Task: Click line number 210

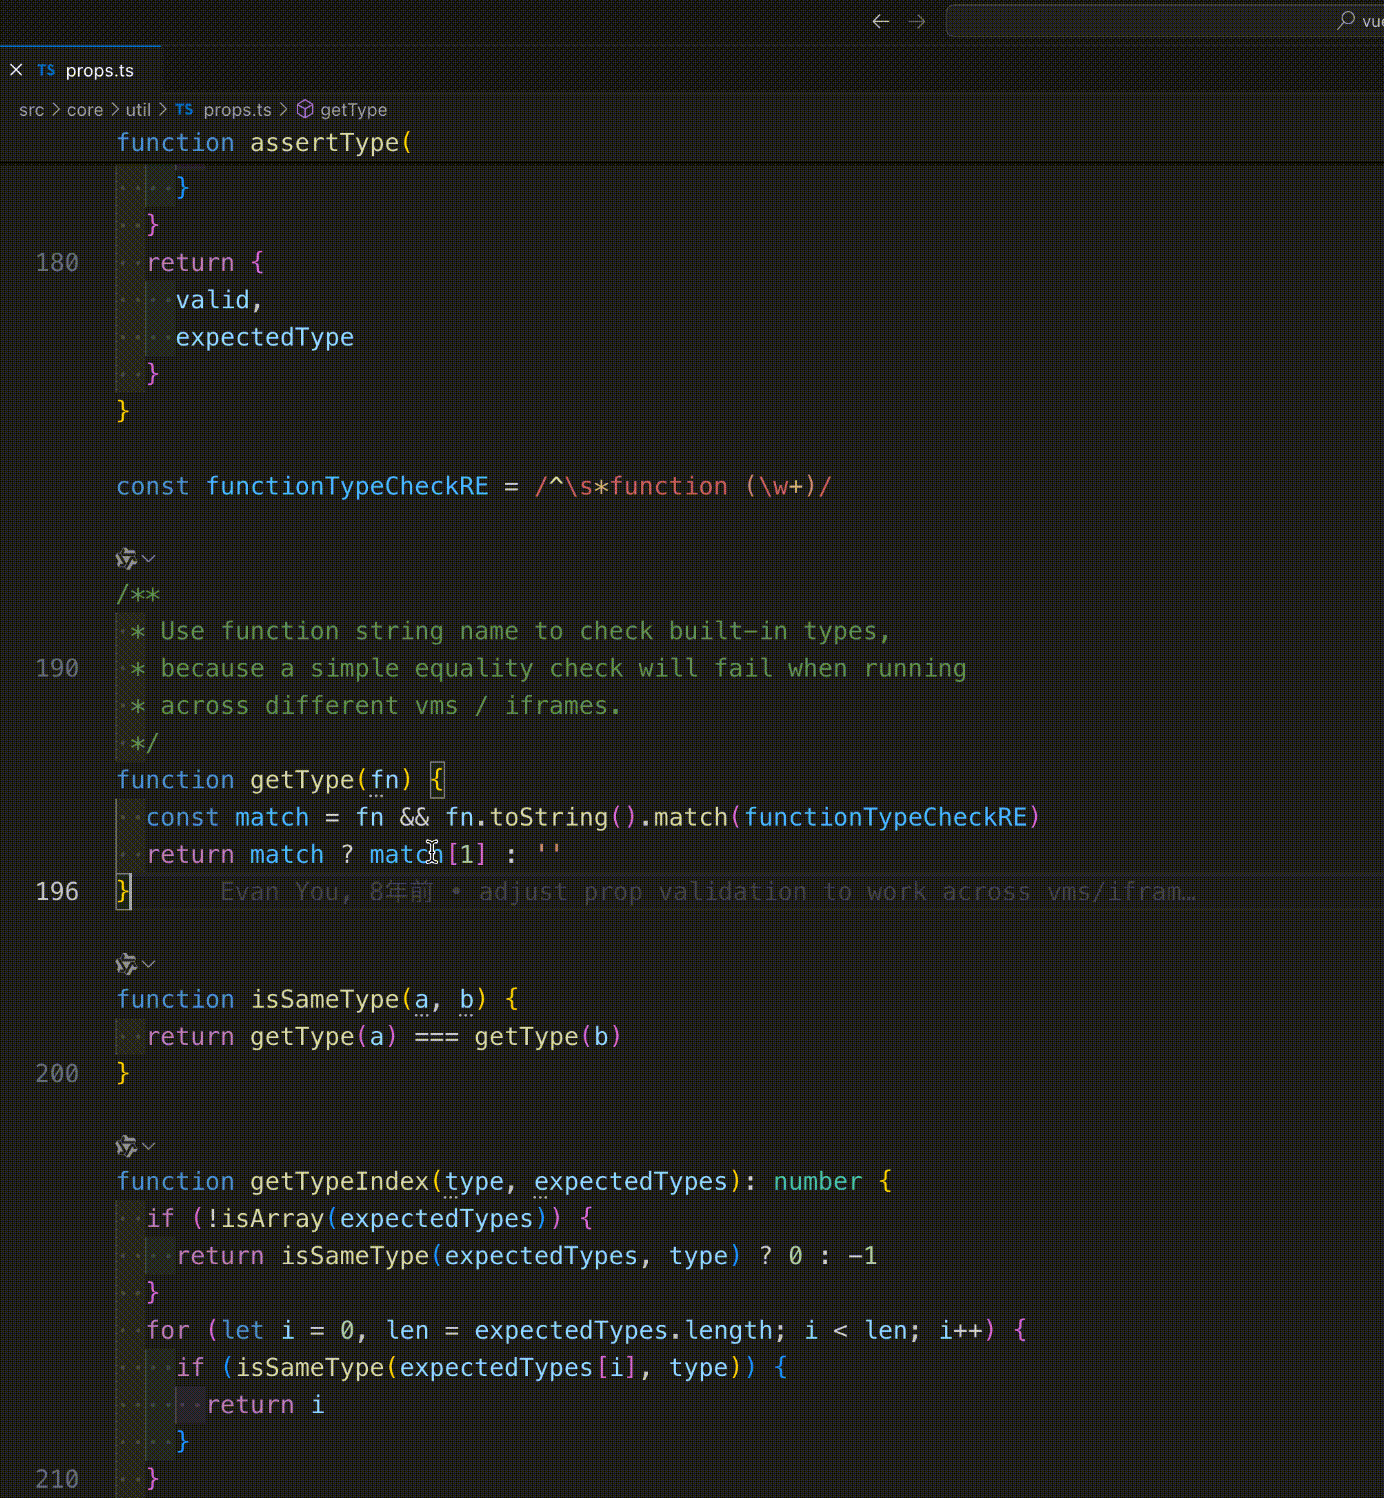Action: (x=57, y=1479)
